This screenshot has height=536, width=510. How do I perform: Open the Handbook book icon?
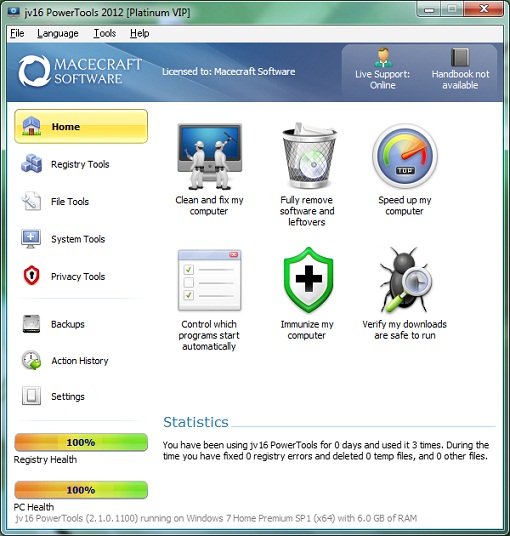(460, 57)
